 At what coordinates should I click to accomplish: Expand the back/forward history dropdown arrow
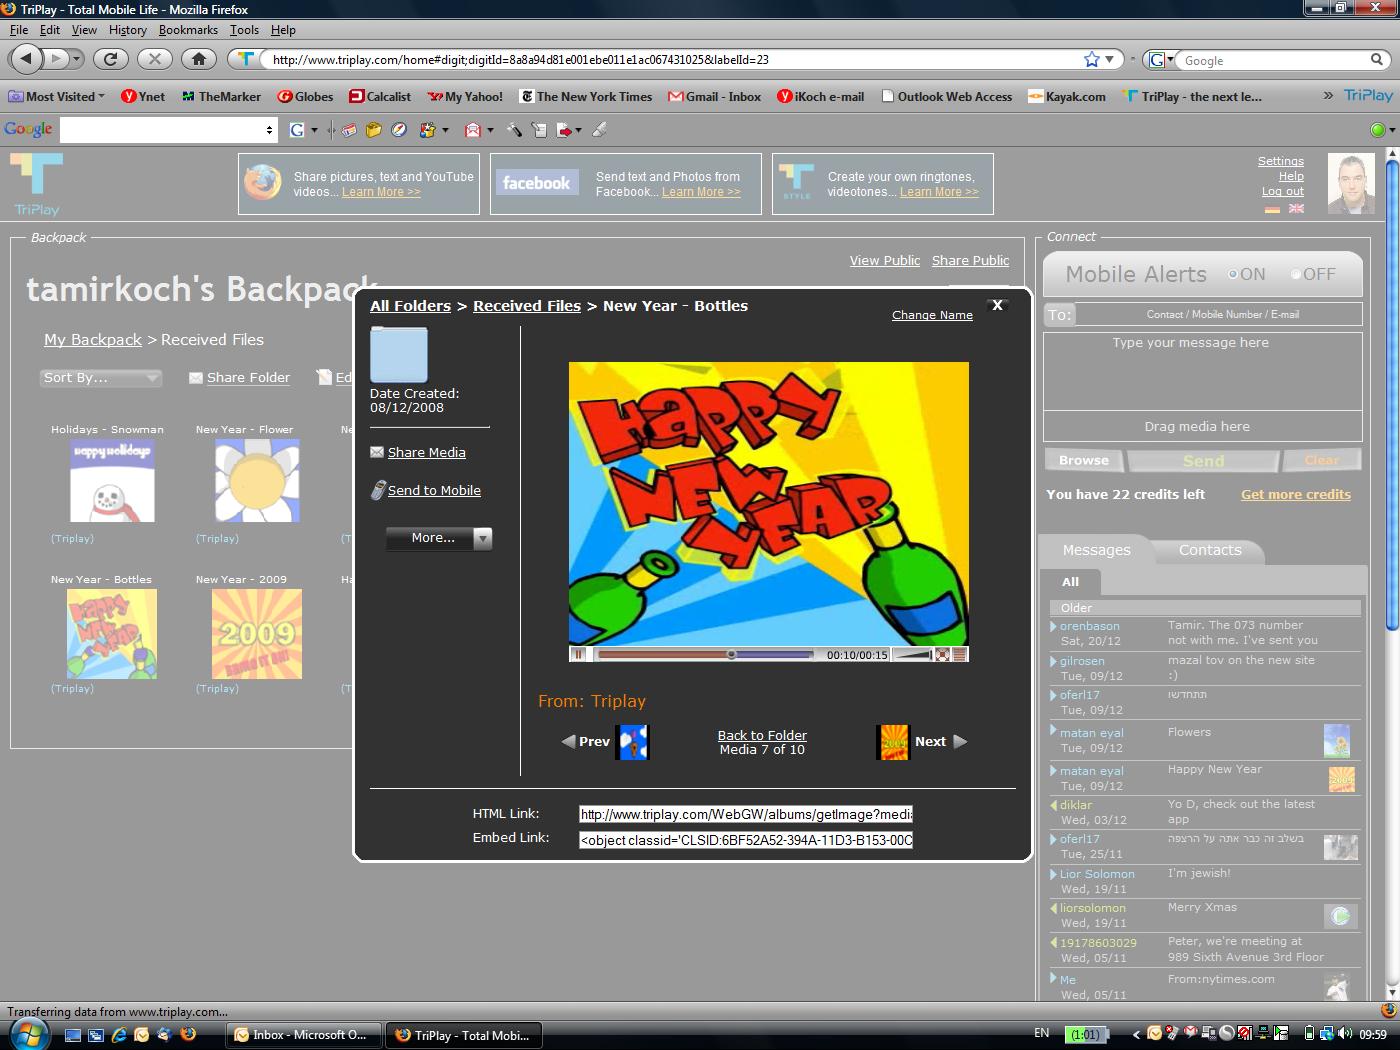point(76,59)
